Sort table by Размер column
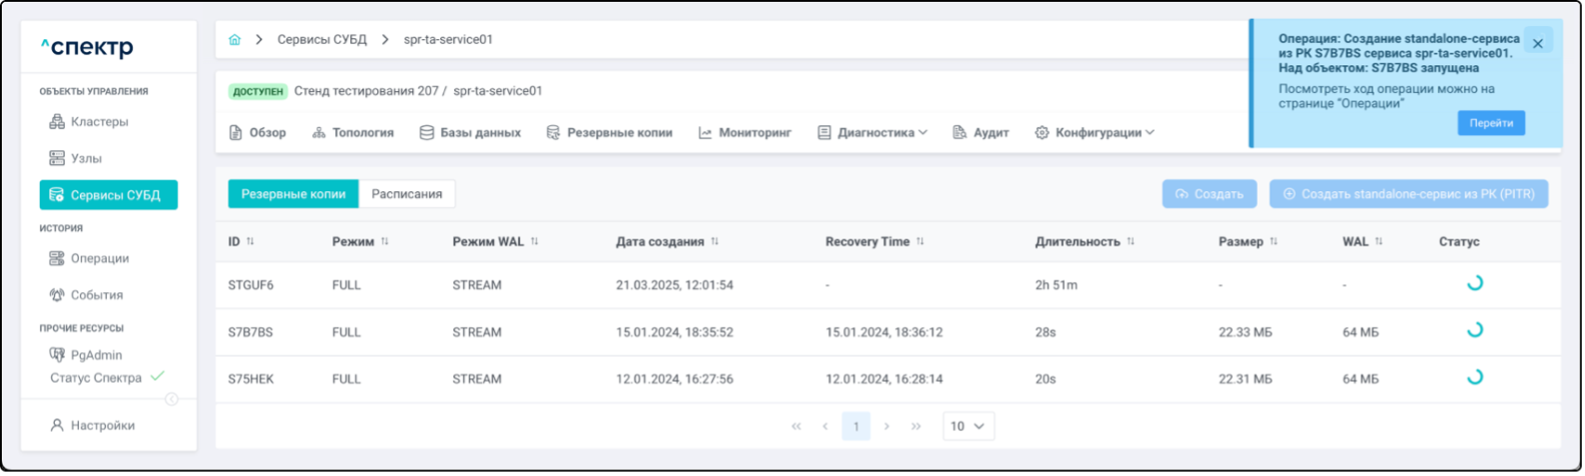Image resolution: width=1585 pixels, height=476 pixels. 1273,242
